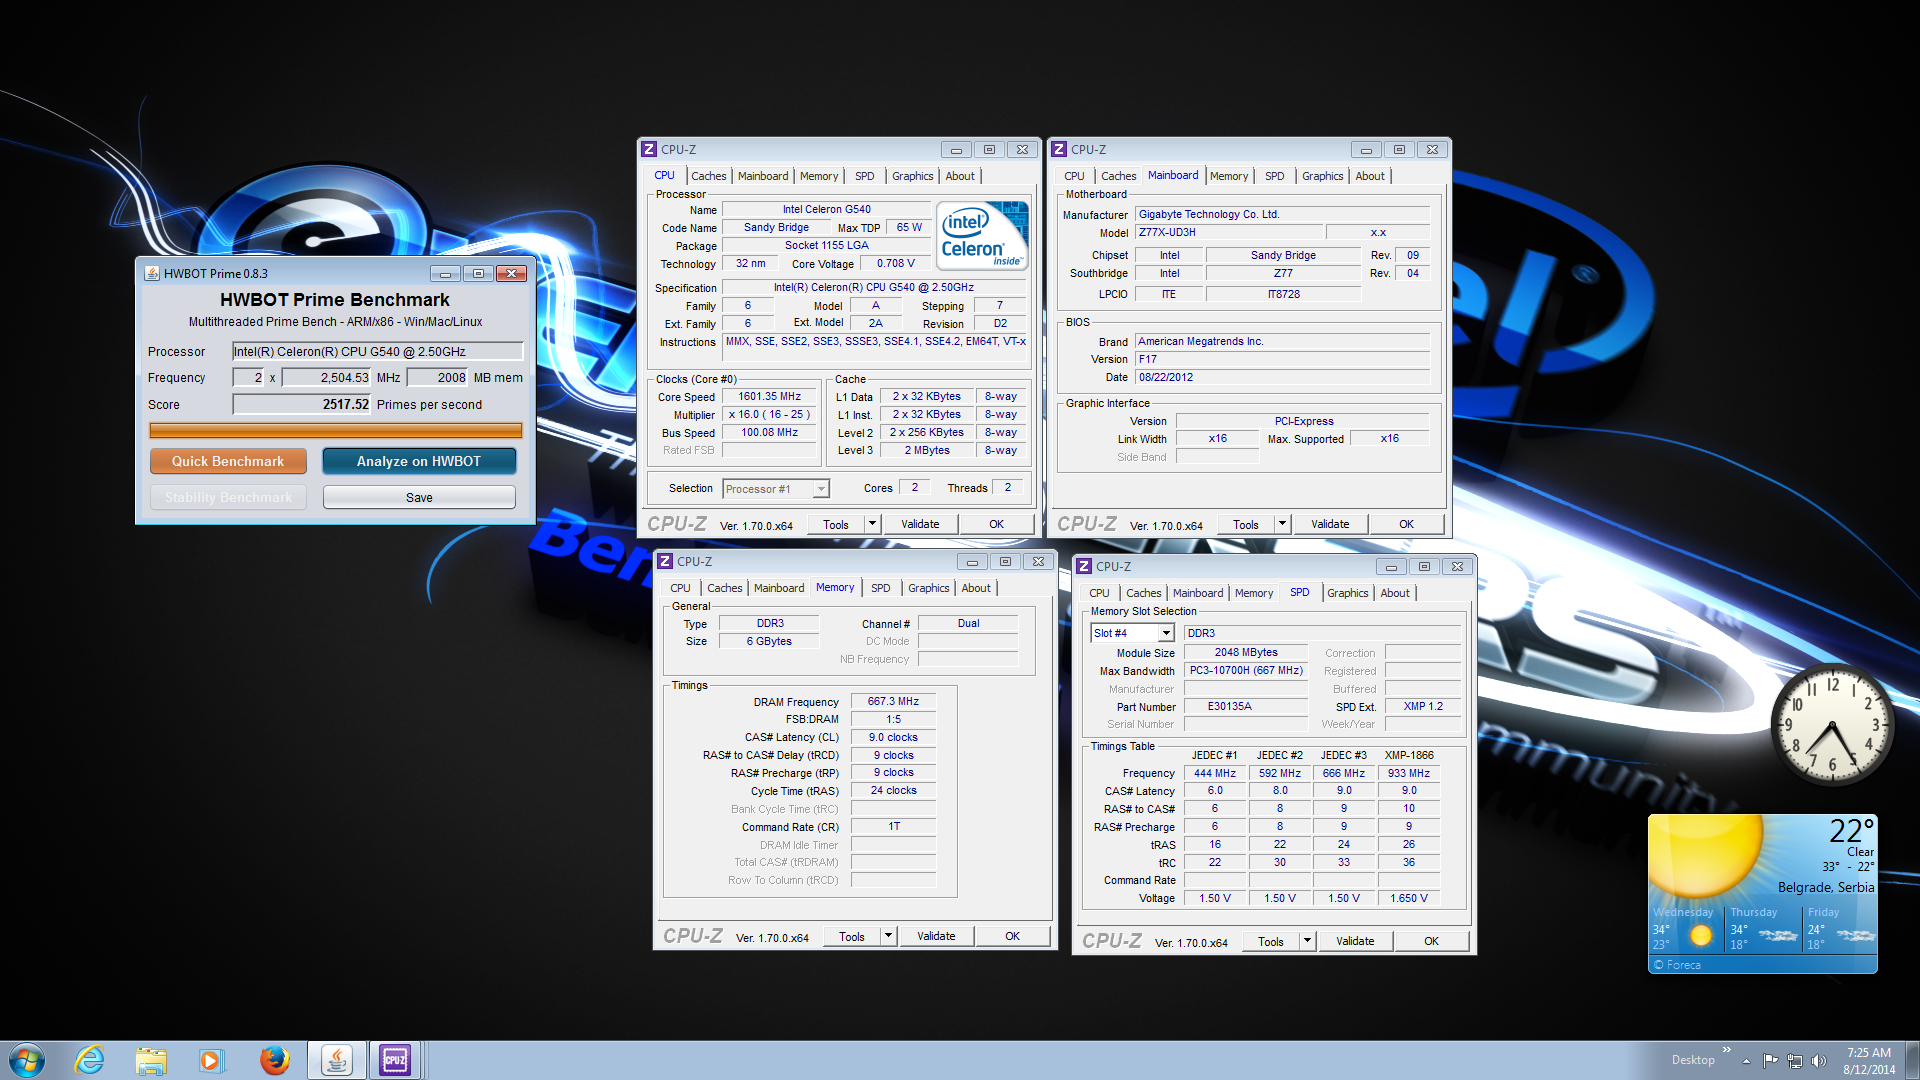Open the Action Center flag tray icon
Screen dimensions: 1920x1080
coord(1771,1061)
